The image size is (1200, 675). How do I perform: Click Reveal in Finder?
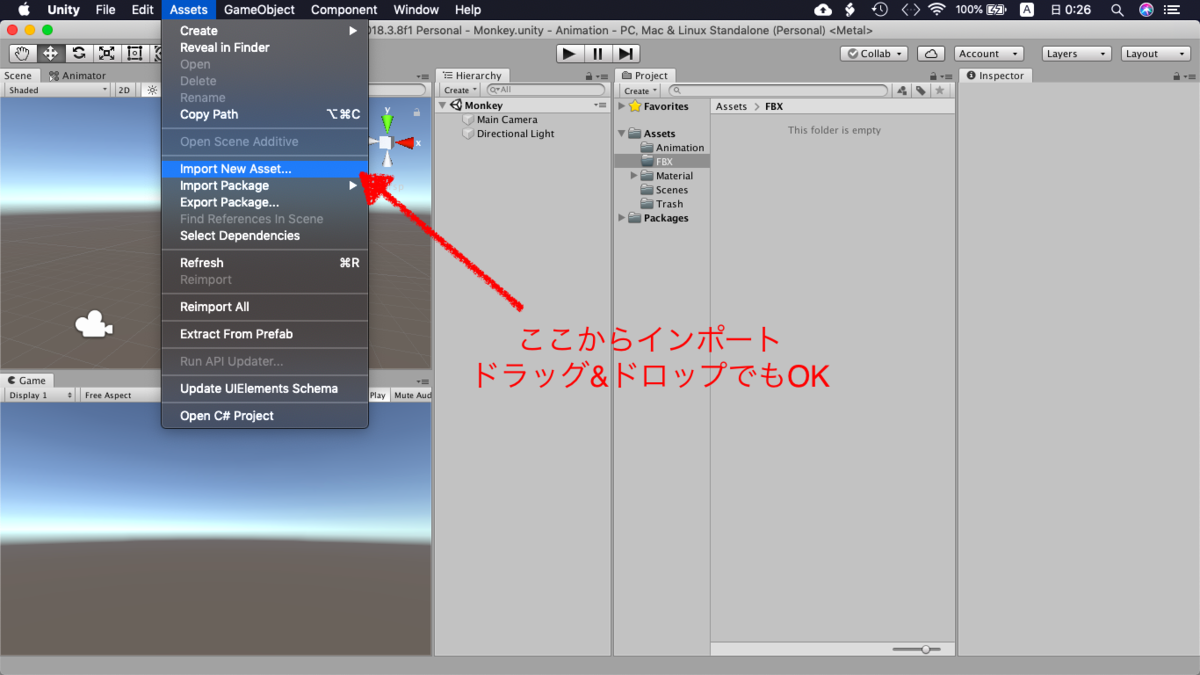pos(265,48)
